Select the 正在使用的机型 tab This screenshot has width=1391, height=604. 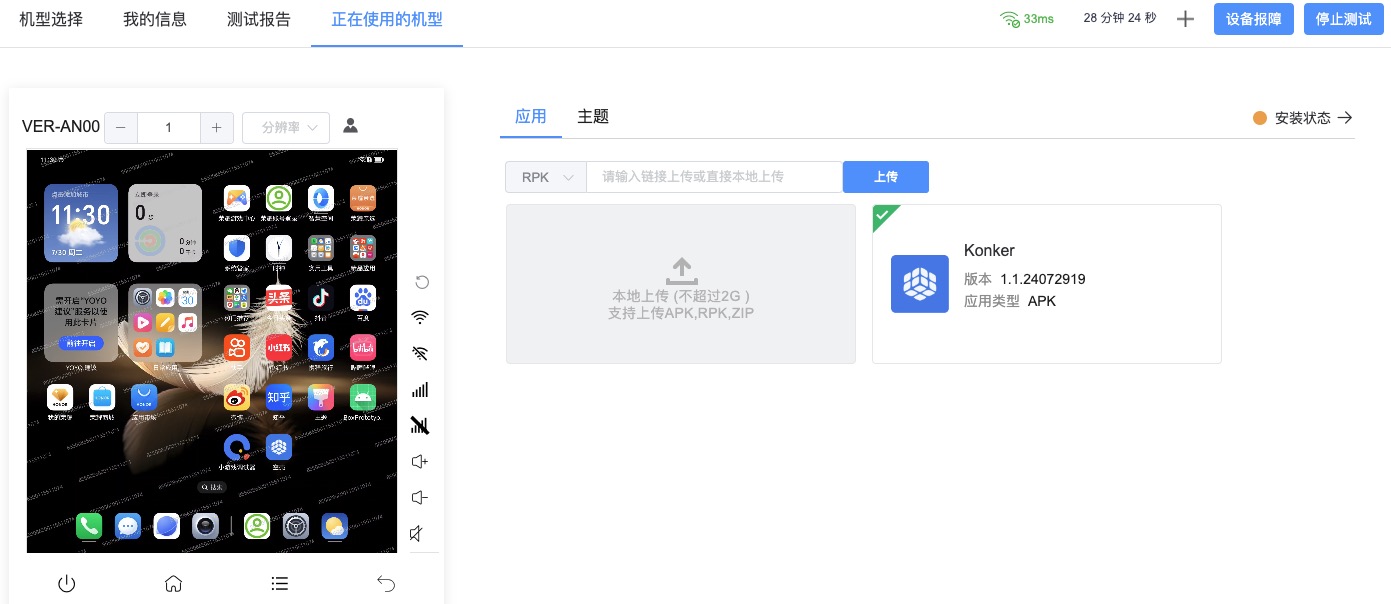point(387,19)
